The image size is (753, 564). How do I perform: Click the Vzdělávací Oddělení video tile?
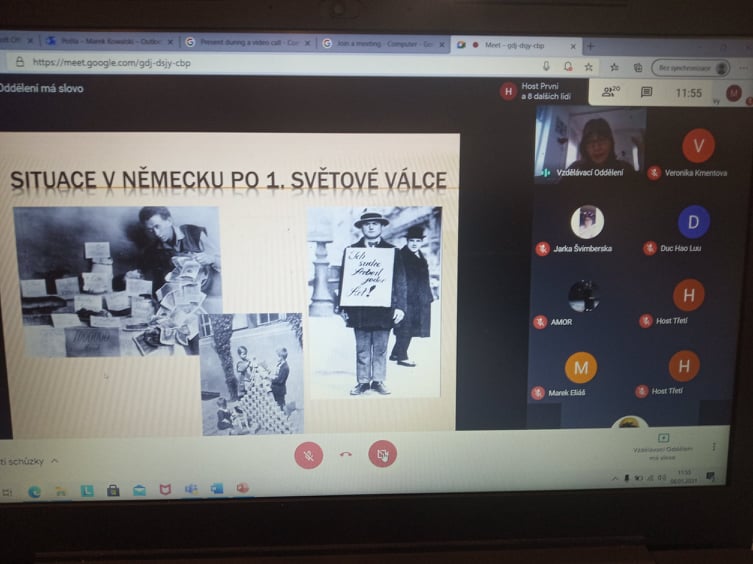(x=591, y=144)
